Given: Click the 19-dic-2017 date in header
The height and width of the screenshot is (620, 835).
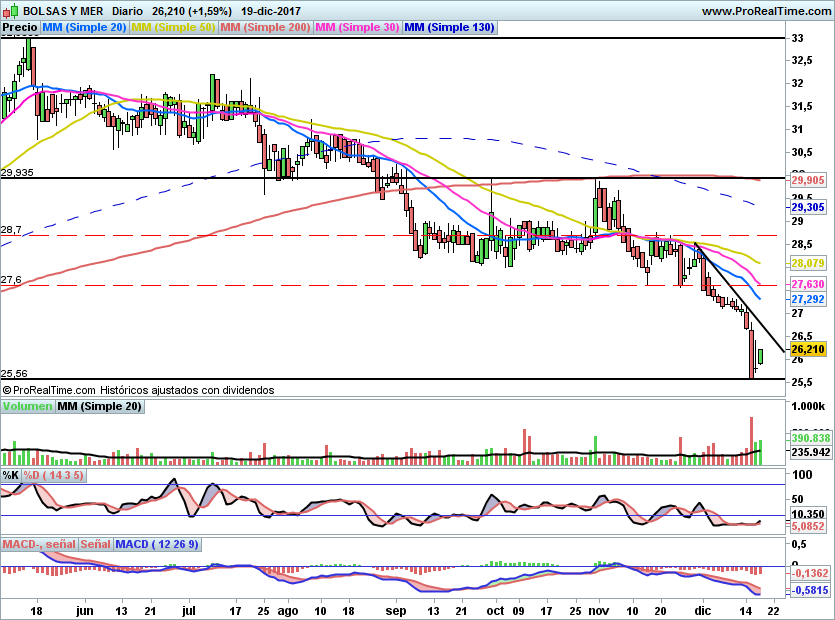Looking at the screenshot, I should [271, 11].
